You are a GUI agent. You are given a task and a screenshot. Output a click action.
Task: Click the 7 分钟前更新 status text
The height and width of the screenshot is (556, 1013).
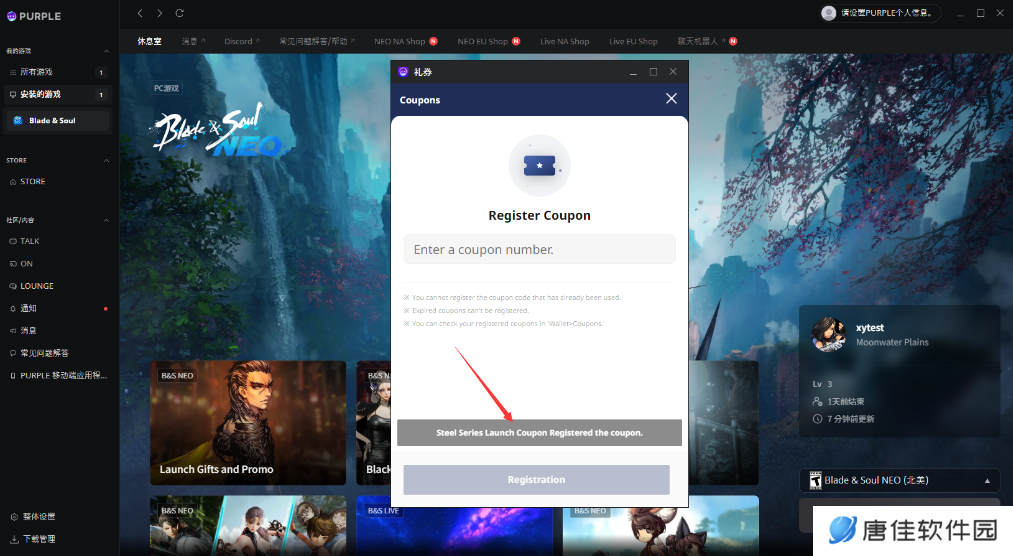tap(851, 419)
